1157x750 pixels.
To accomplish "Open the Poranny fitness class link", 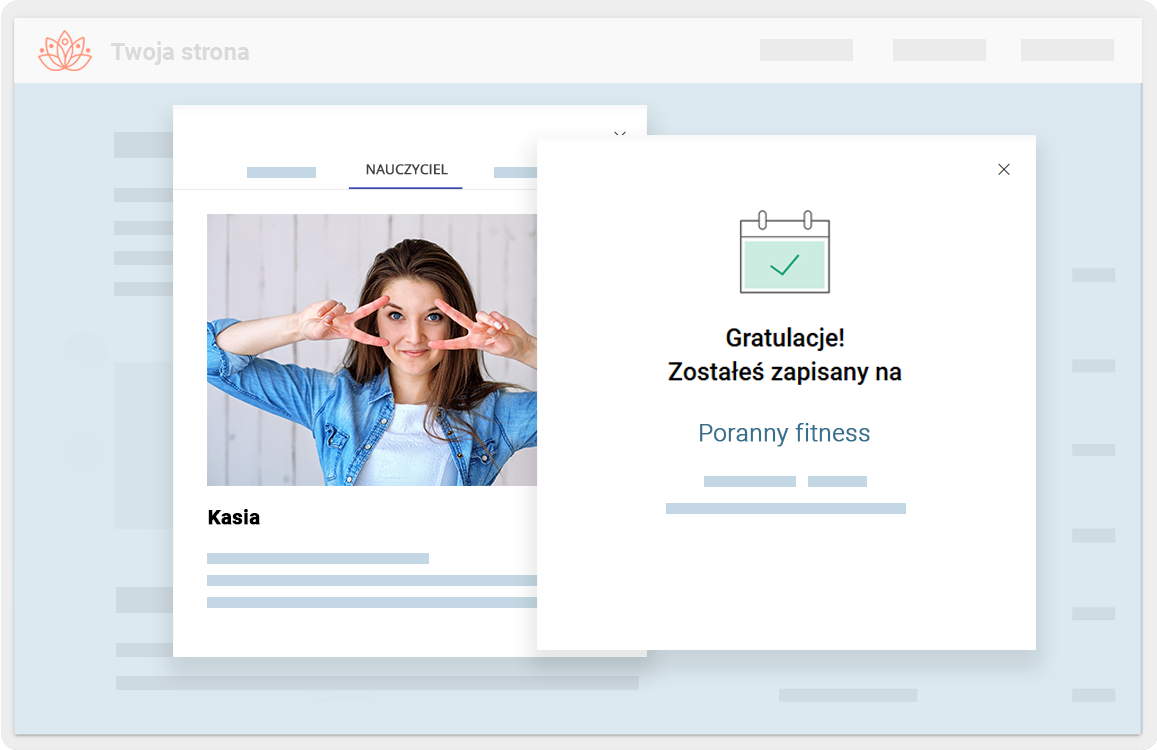I will point(784,433).
